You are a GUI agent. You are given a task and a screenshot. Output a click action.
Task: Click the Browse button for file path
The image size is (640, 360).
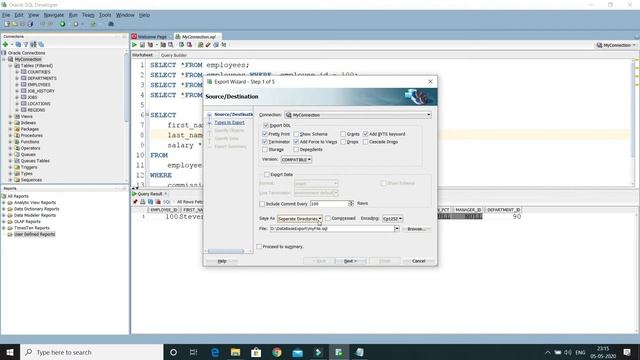click(416, 229)
